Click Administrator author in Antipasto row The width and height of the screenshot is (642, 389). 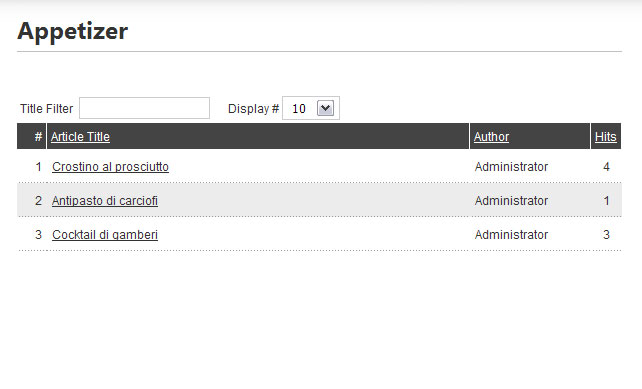point(511,201)
